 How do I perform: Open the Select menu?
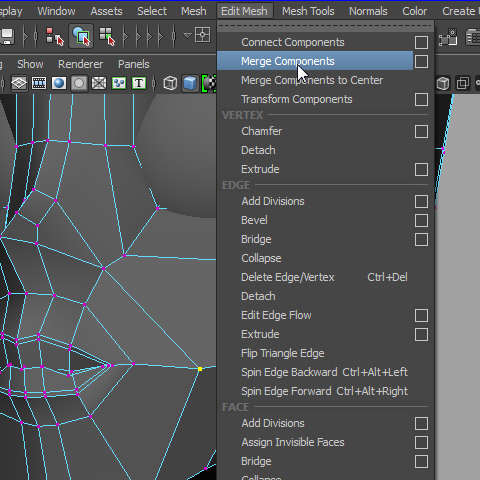pyautogui.click(x=152, y=11)
